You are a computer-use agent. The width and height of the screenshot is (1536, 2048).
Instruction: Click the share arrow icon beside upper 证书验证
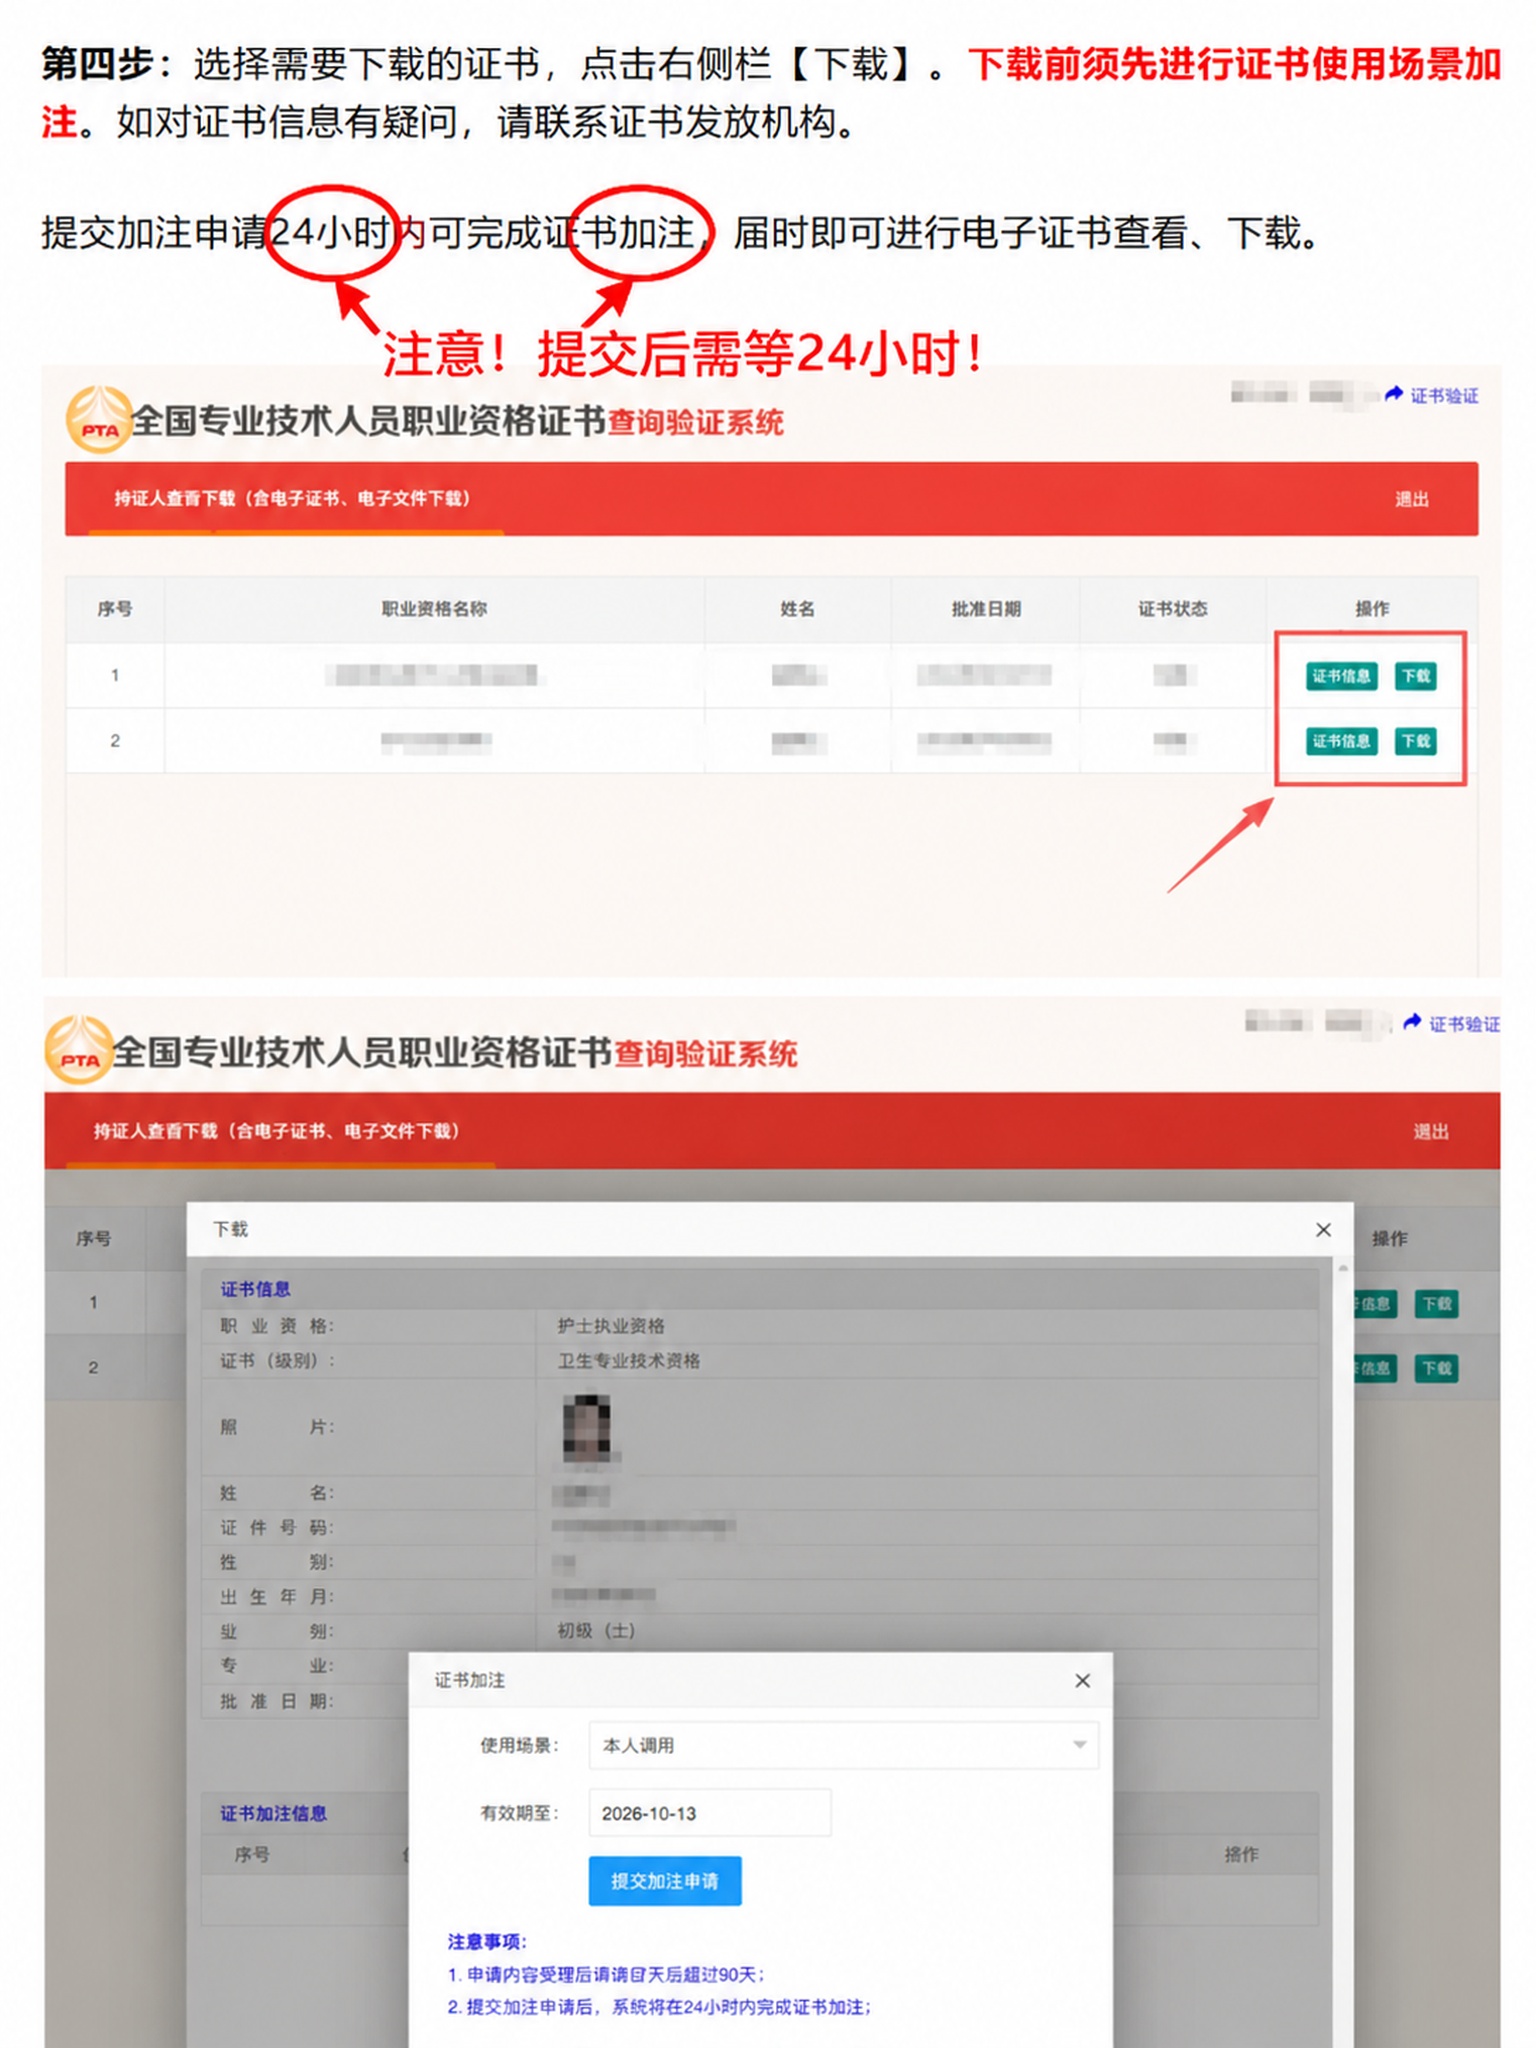click(1394, 395)
